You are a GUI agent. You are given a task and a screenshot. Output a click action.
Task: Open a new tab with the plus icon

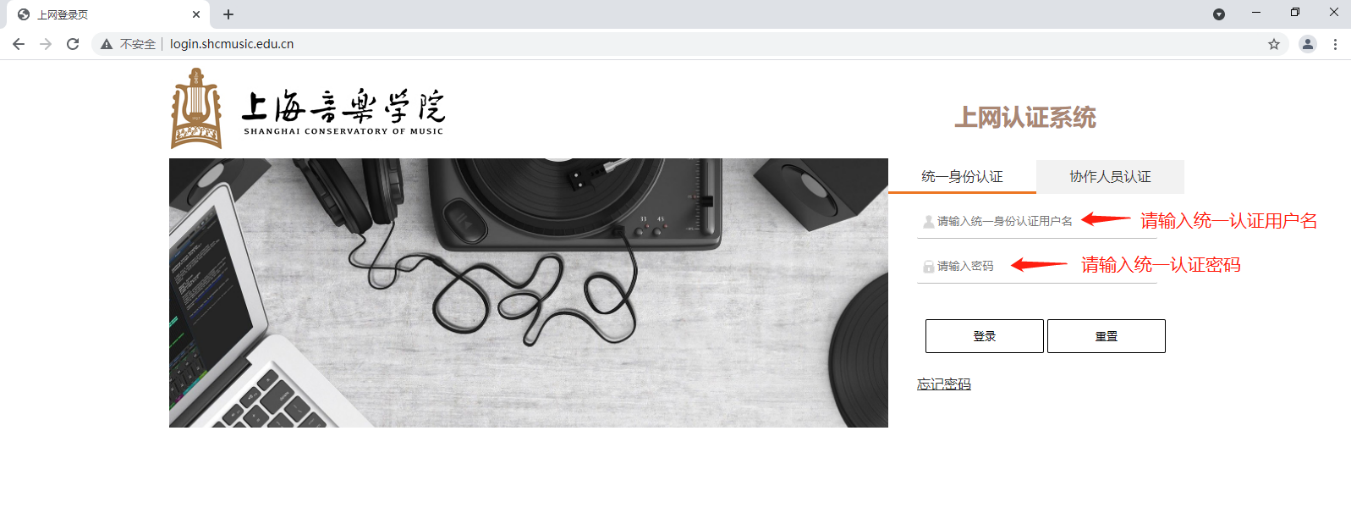(228, 14)
